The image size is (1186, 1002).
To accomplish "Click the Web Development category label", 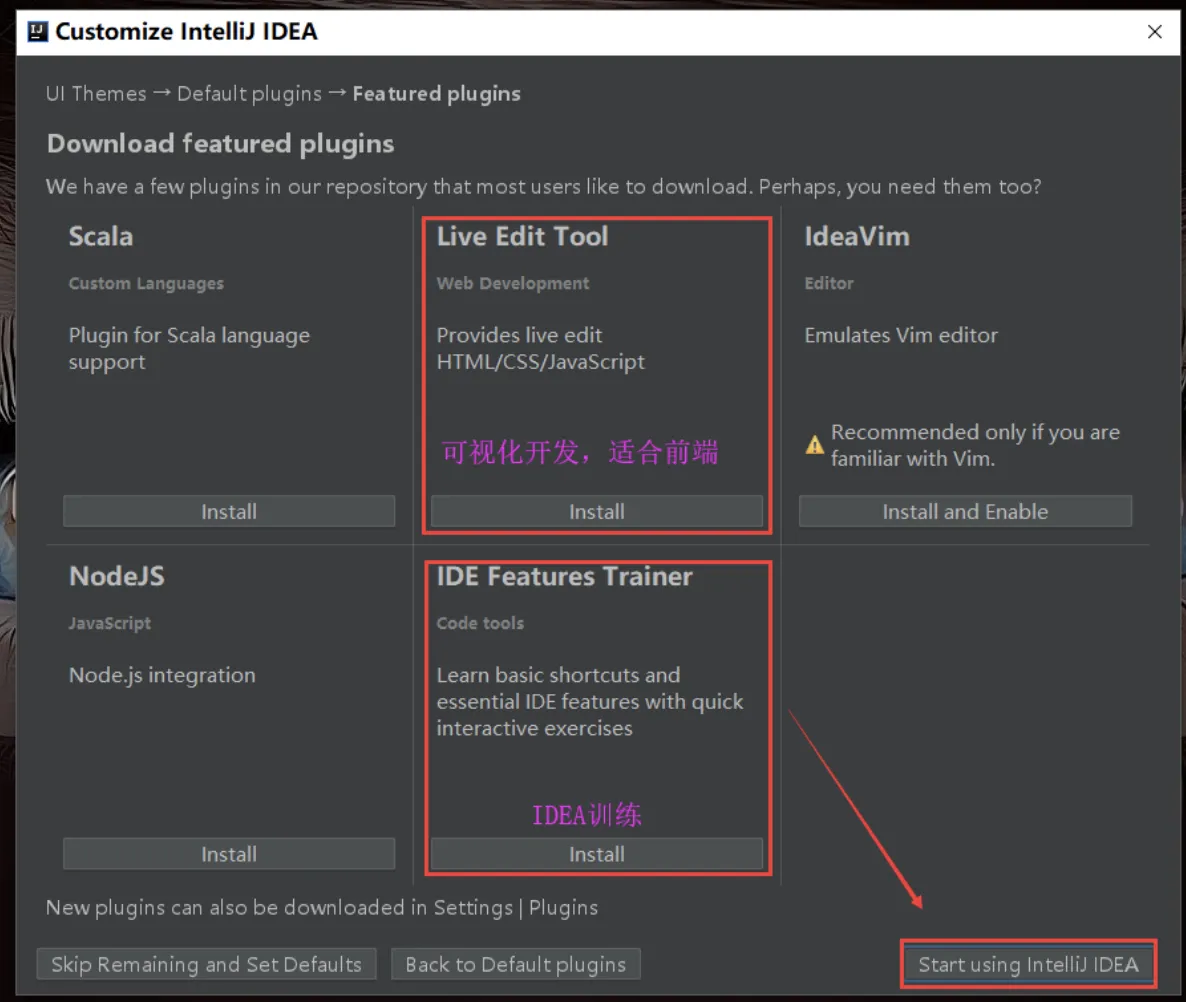I will coord(513,284).
